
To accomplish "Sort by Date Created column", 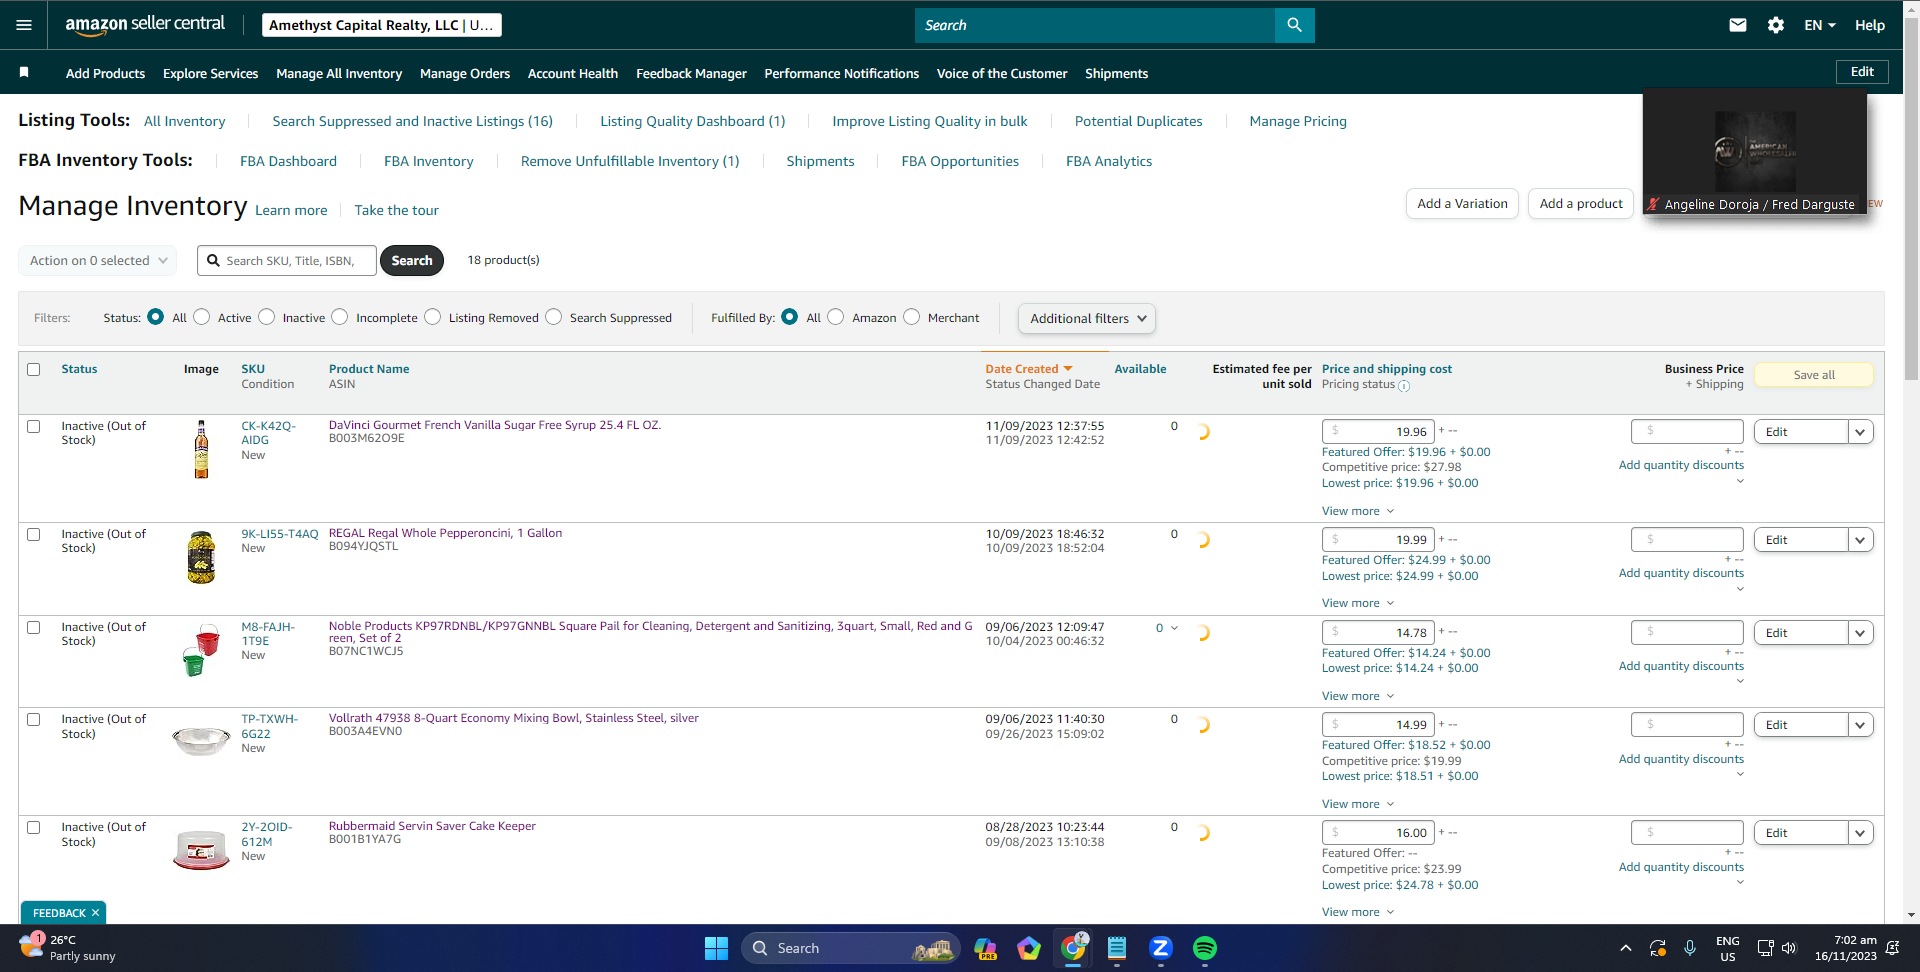I will coord(1029,369).
